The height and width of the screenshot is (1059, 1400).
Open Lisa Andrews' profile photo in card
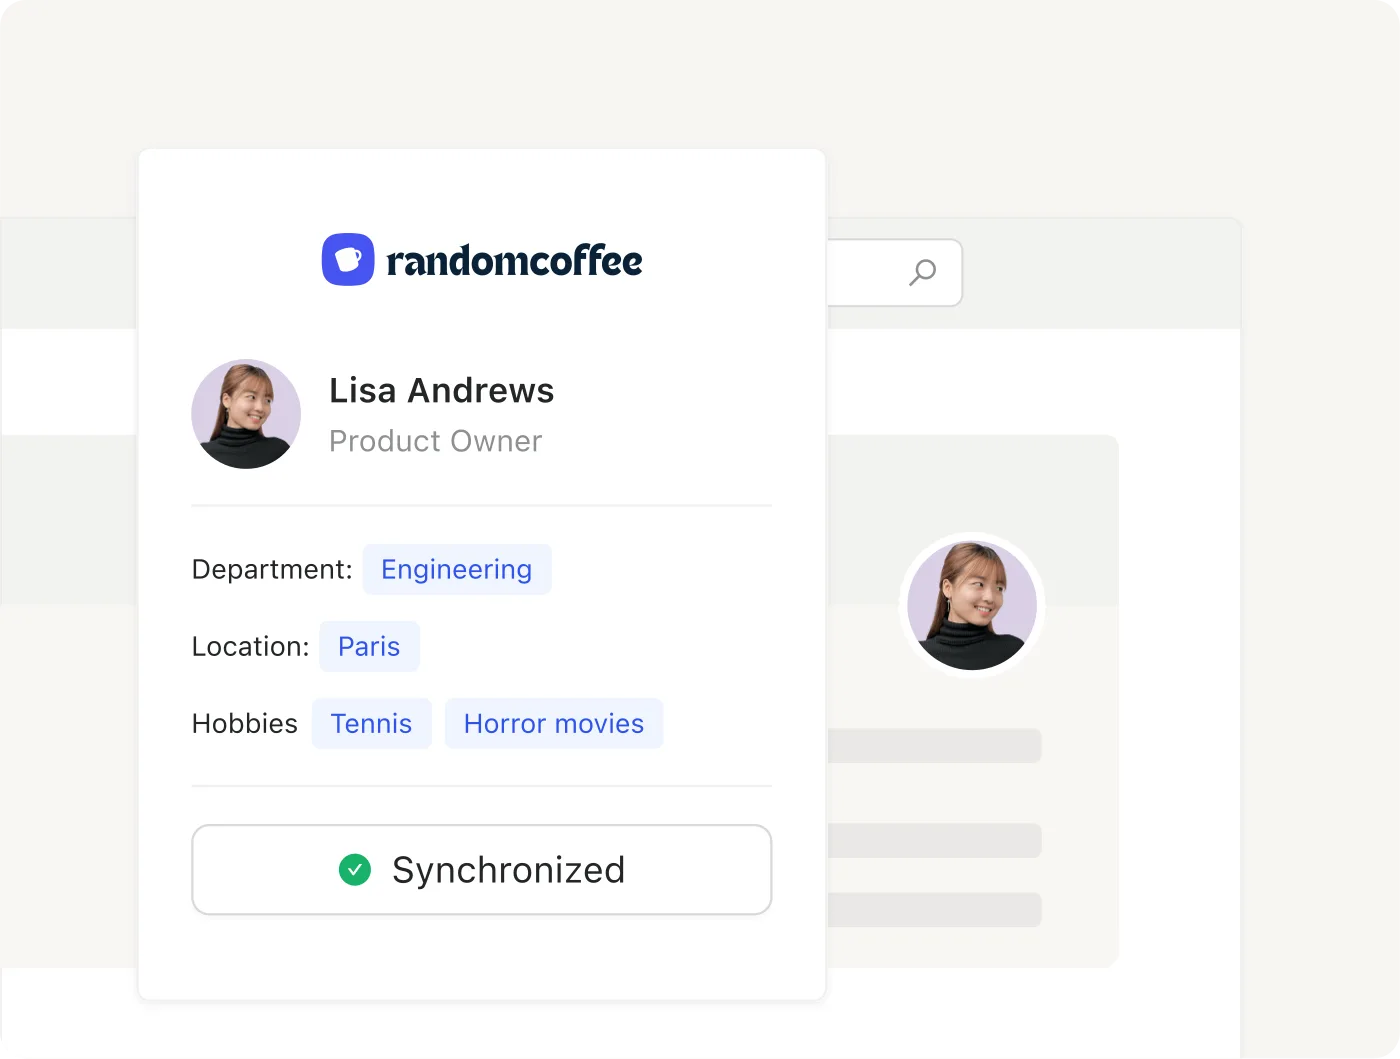click(x=246, y=414)
